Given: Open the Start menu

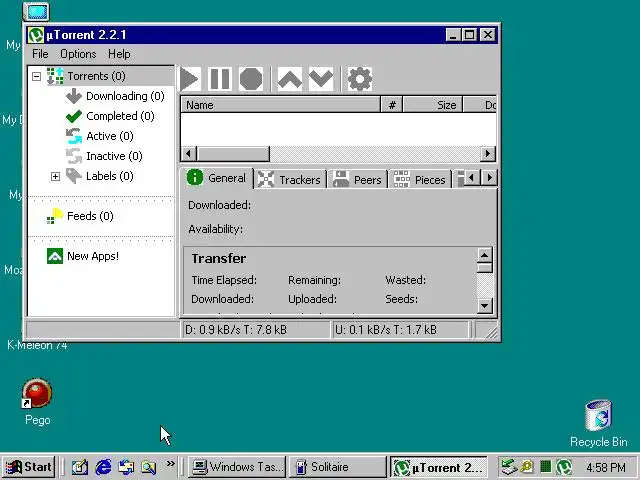Looking at the screenshot, I should [29, 467].
